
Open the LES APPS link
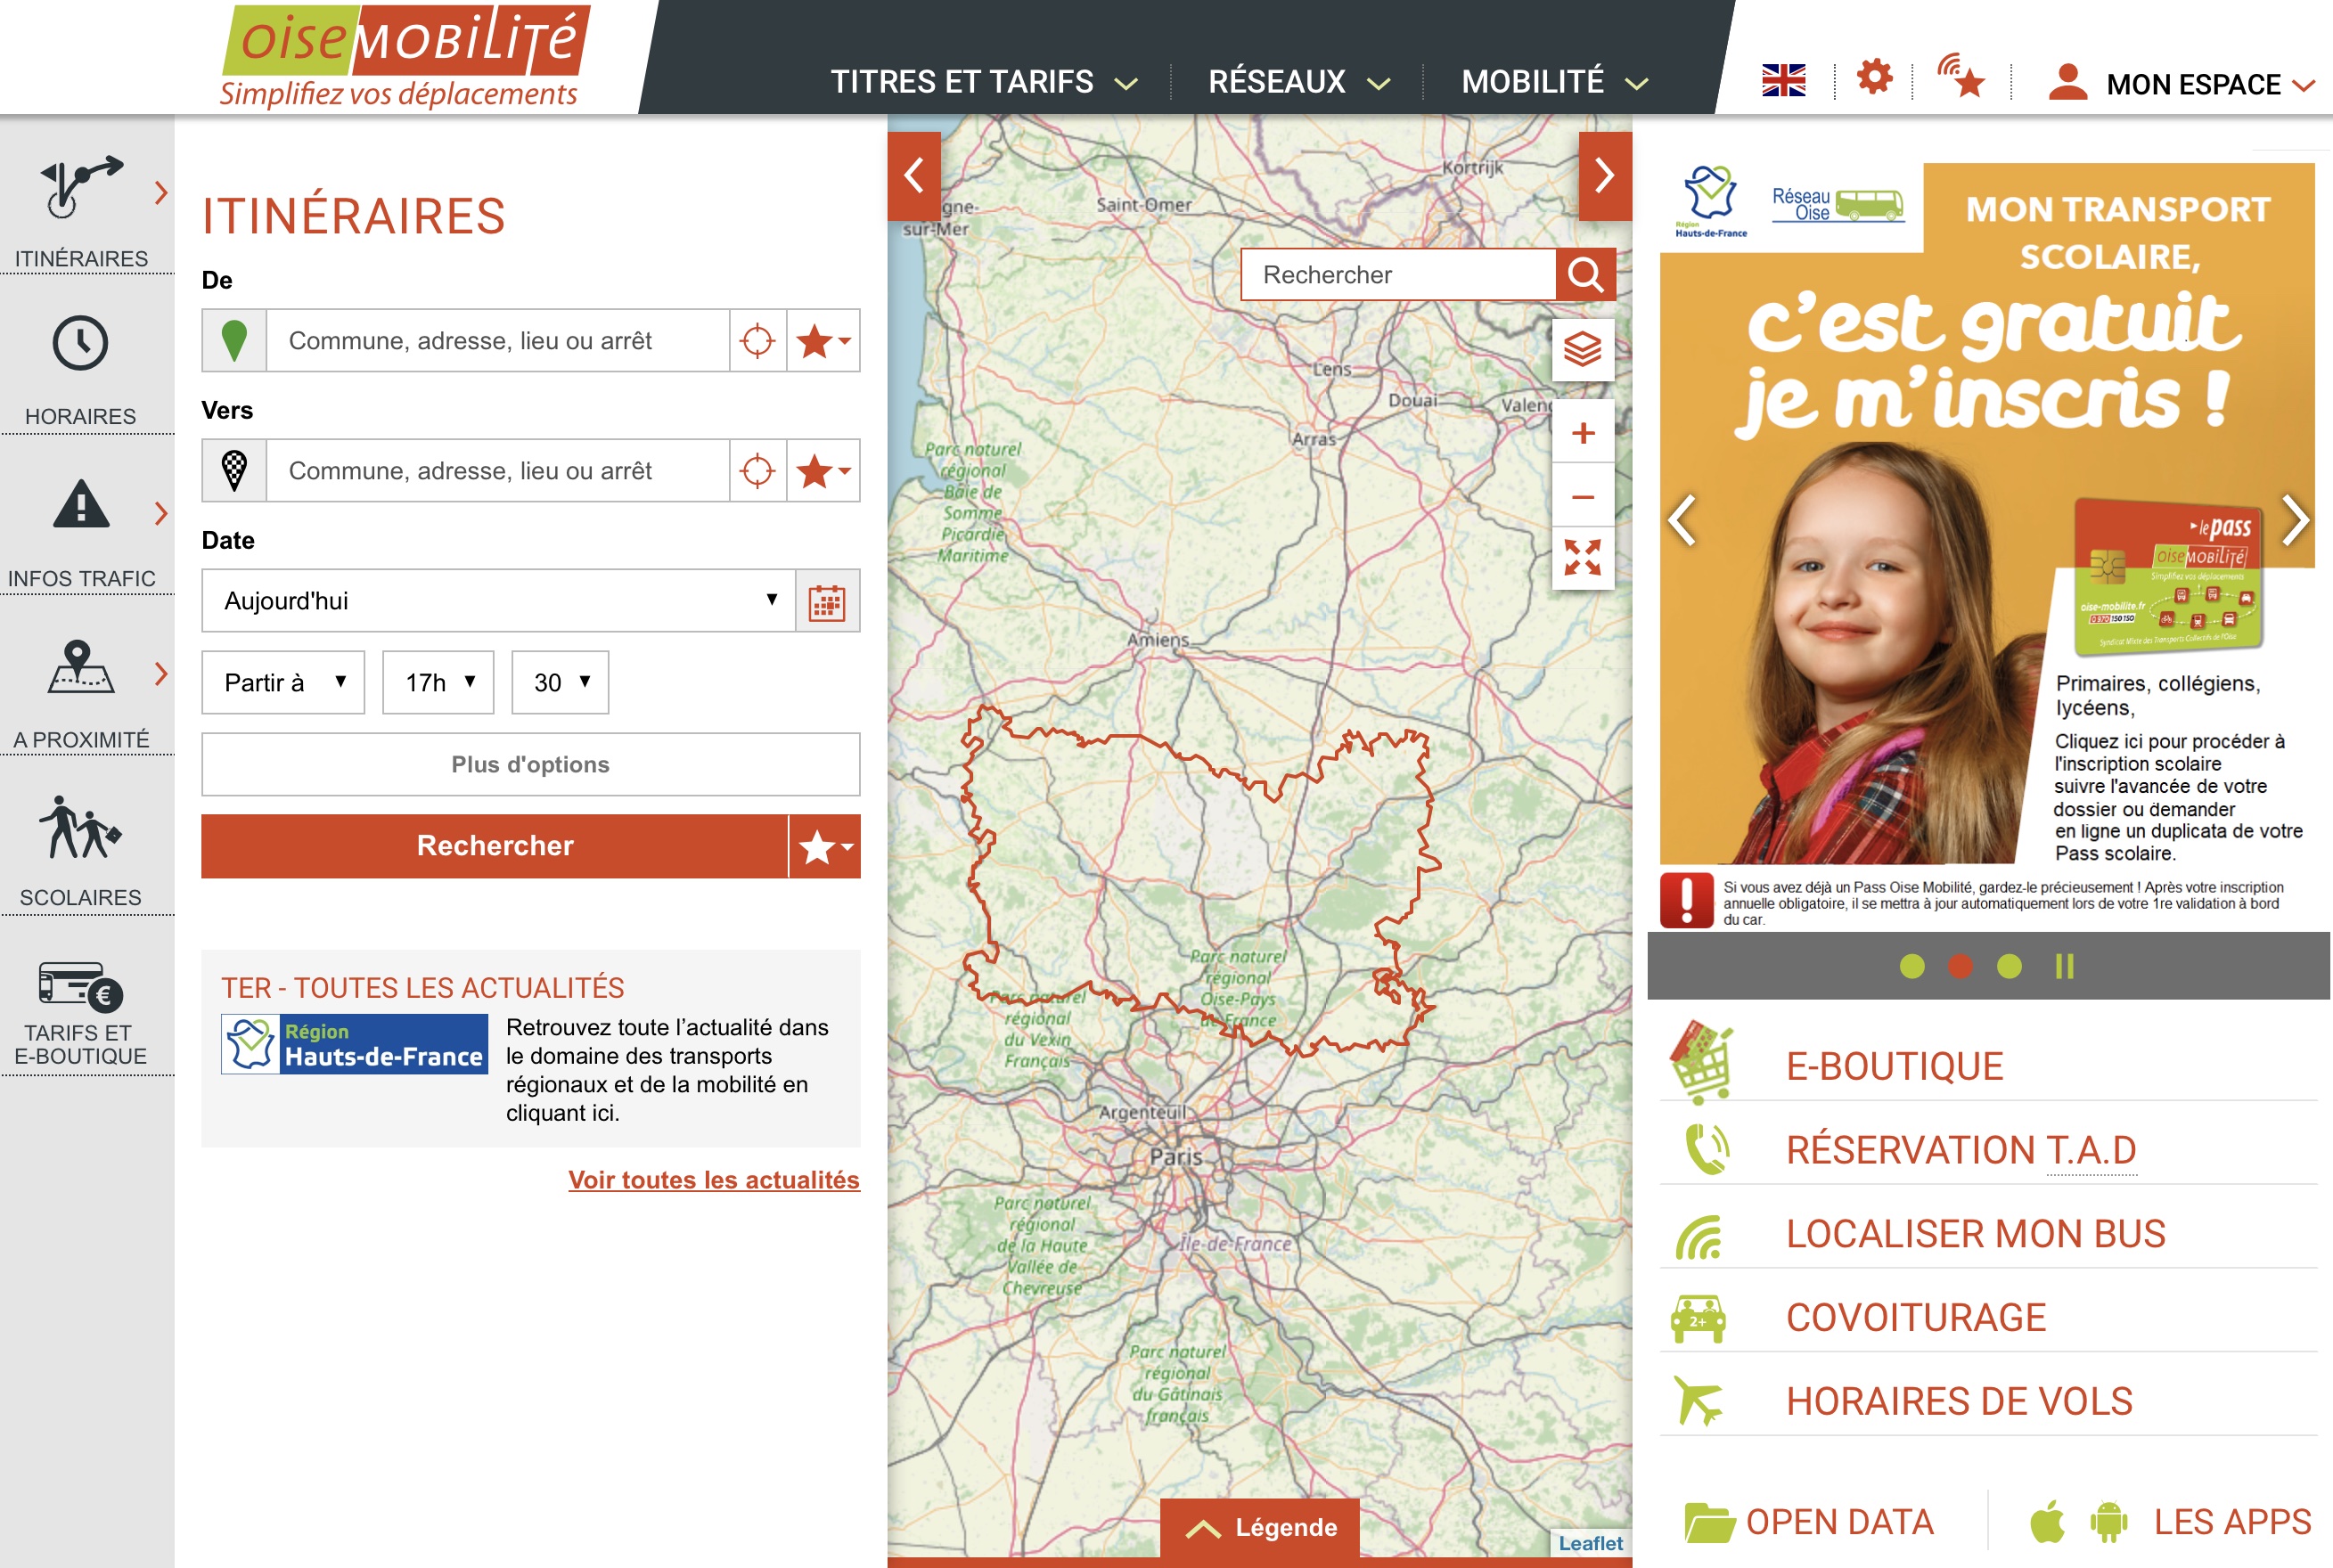coord(2232,1522)
